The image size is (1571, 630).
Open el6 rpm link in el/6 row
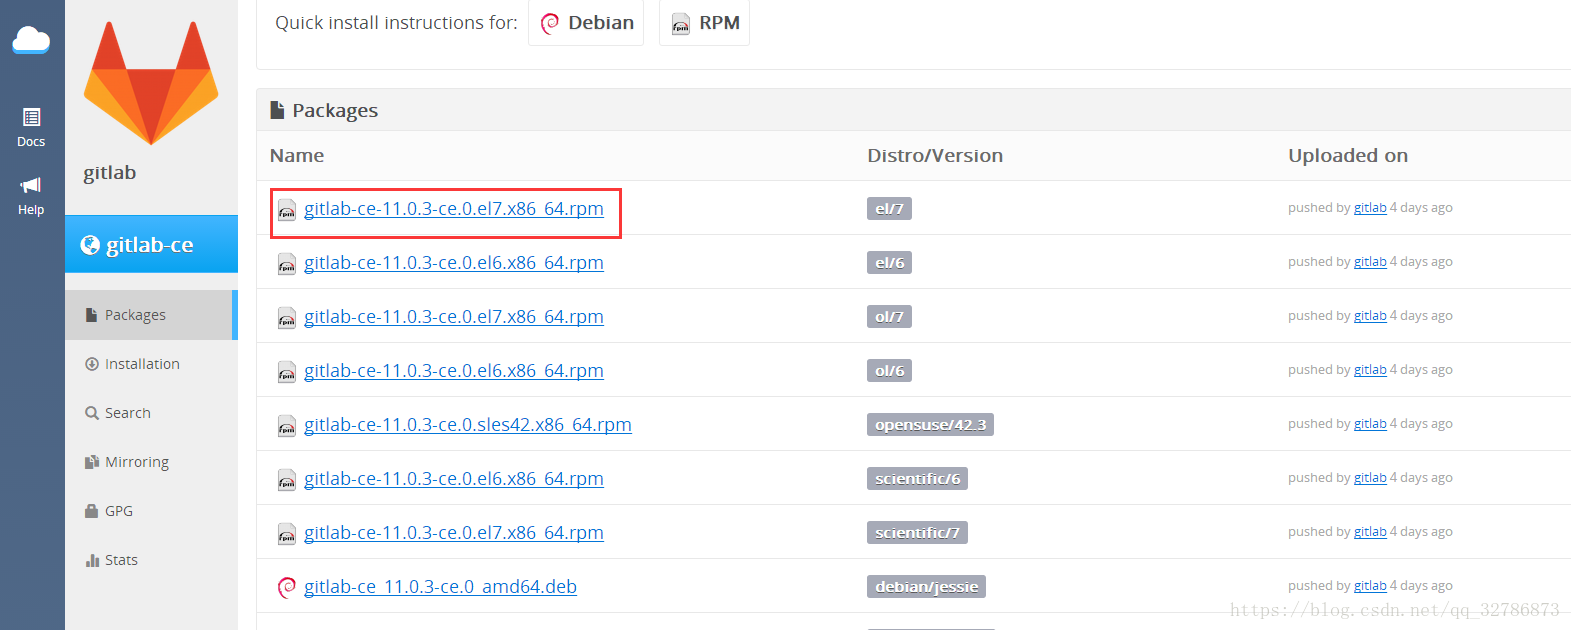[454, 262]
